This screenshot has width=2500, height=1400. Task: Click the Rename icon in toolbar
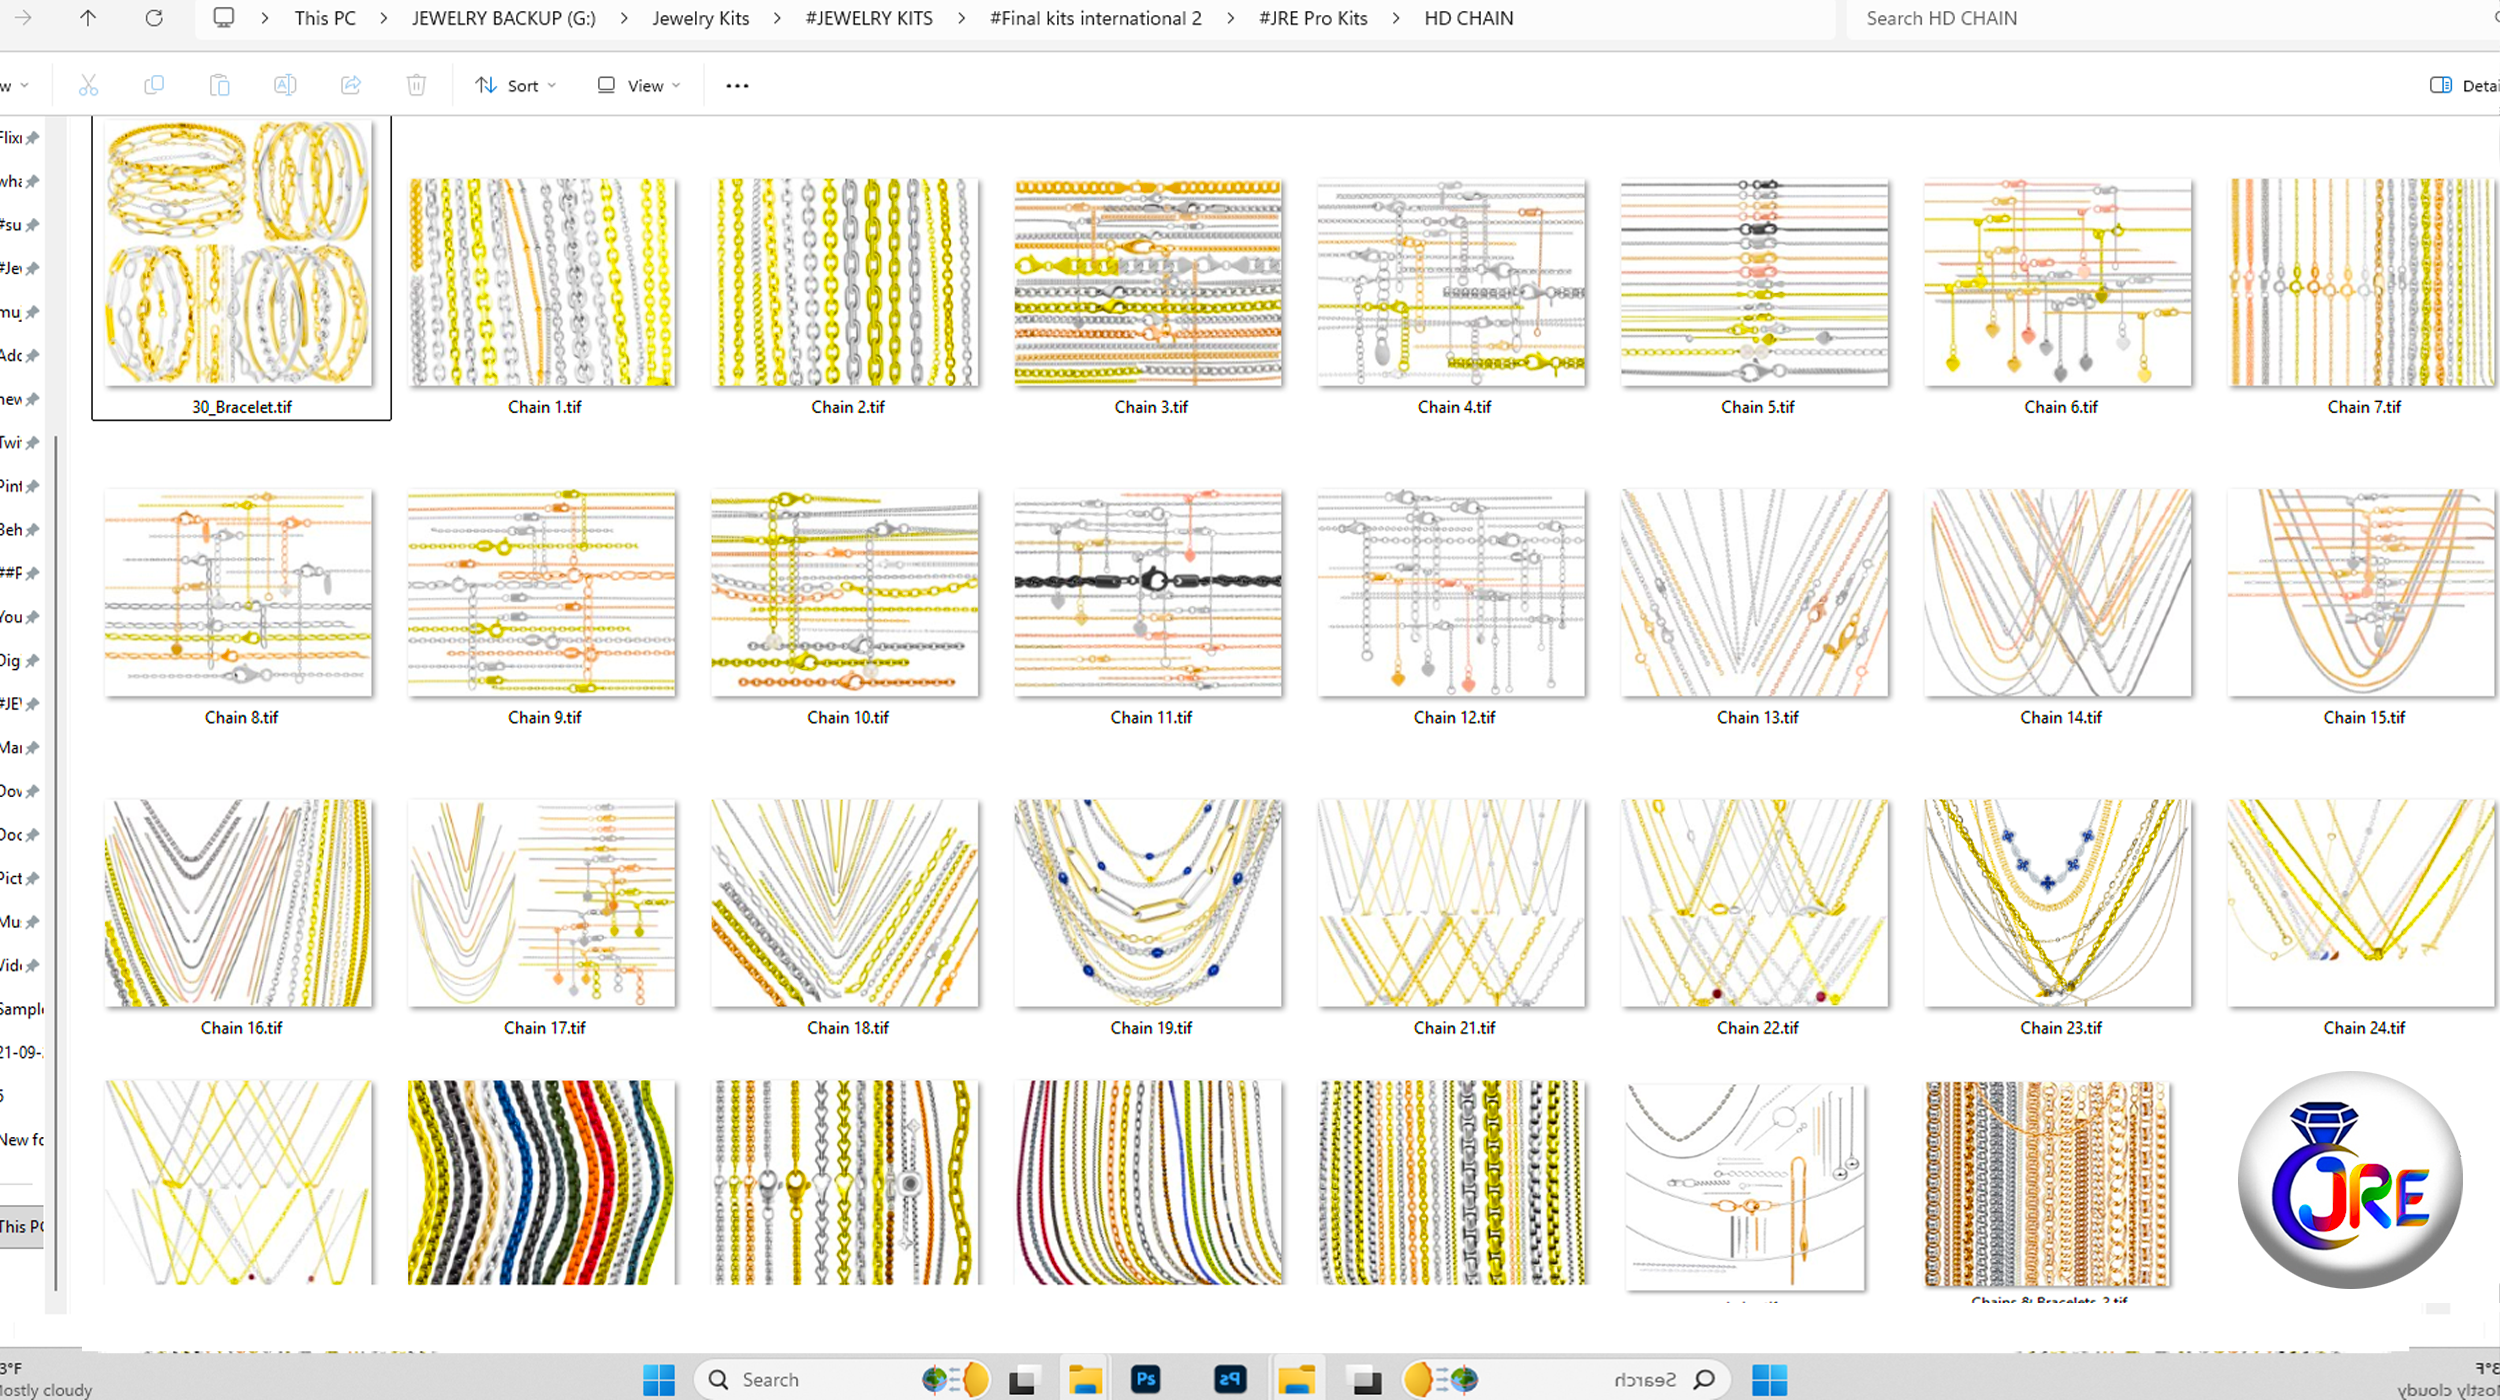(285, 86)
